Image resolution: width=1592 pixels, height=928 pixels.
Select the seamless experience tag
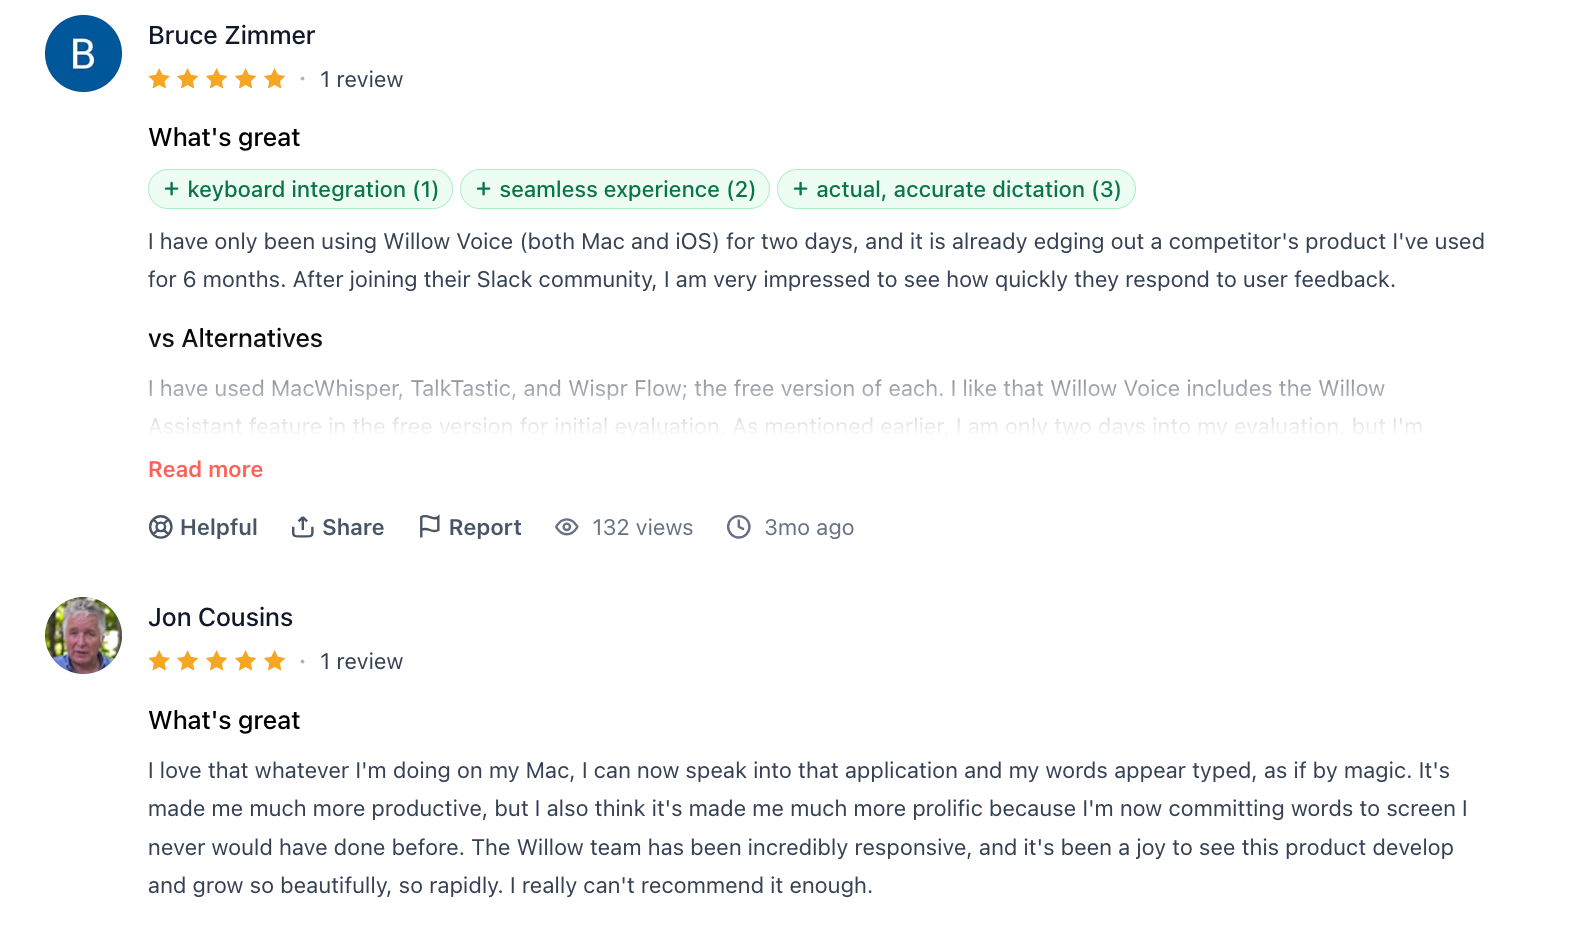[615, 189]
